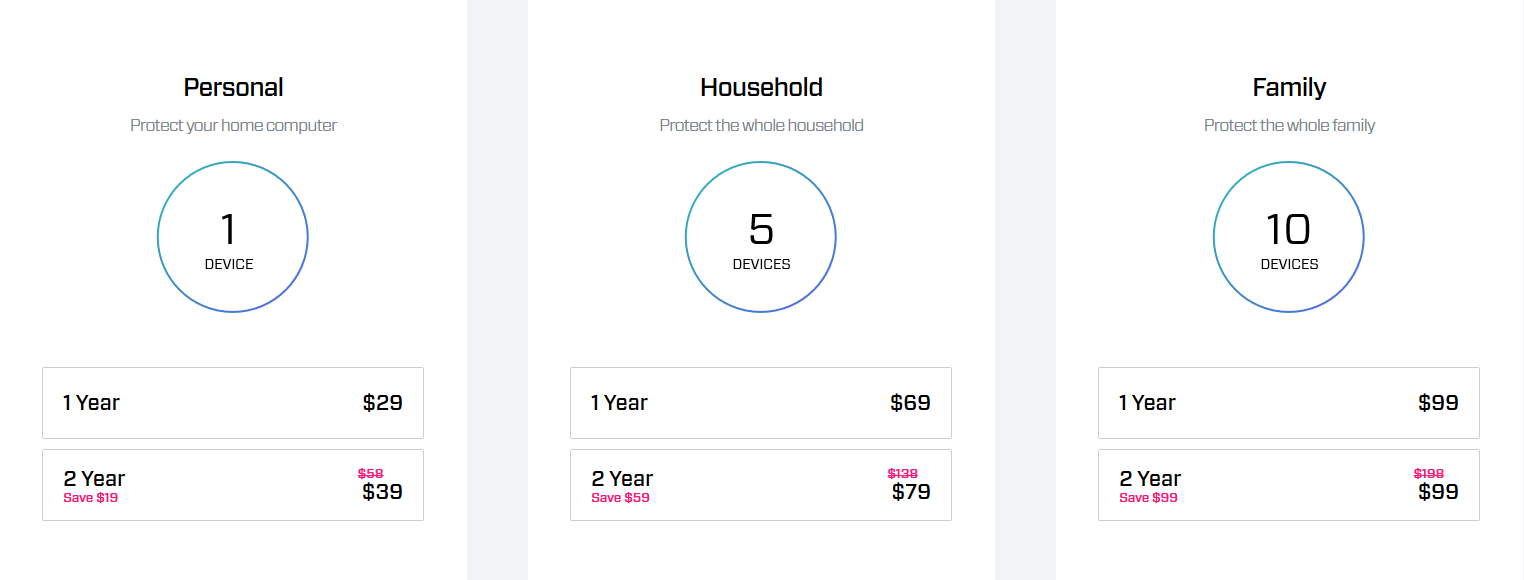This screenshot has width=1524, height=580.
Task: Click the crossed-out $58 price
Action: click(371, 473)
